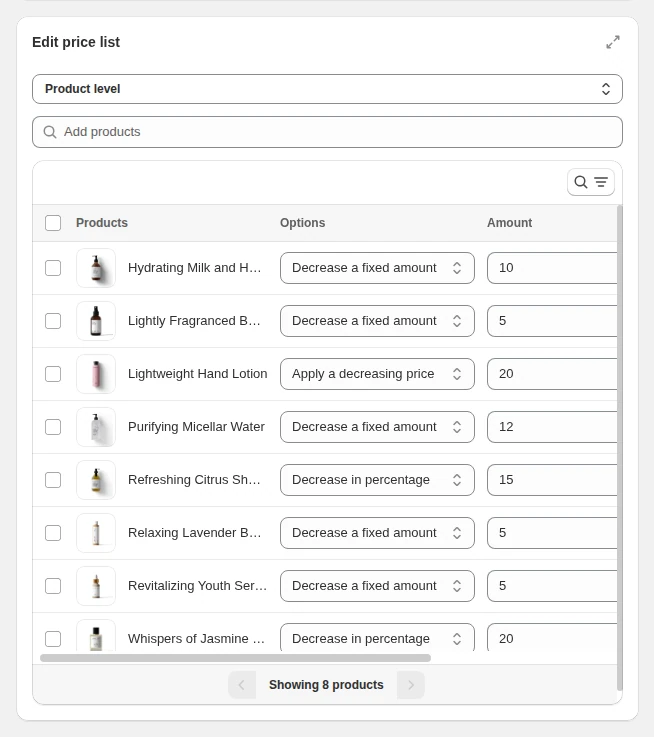
Task: Click the Revitalizing Youth Serum thumbnail
Action: [x=96, y=586]
